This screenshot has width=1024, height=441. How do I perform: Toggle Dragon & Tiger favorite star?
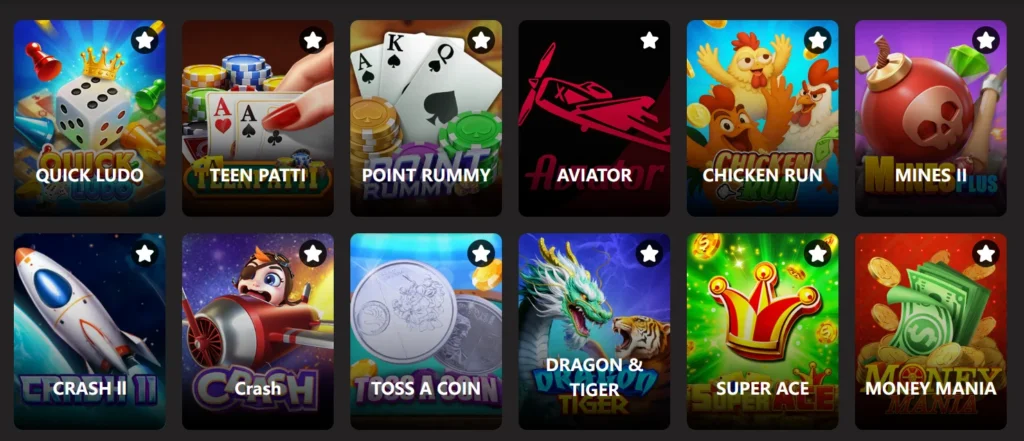click(x=649, y=253)
